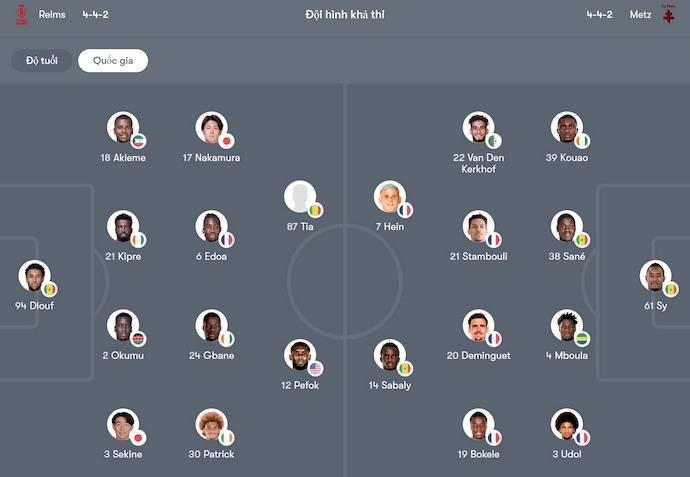Click the Mali flag on Tia
This screenshot has height=477, width=690.
click(x=315, y=211)
